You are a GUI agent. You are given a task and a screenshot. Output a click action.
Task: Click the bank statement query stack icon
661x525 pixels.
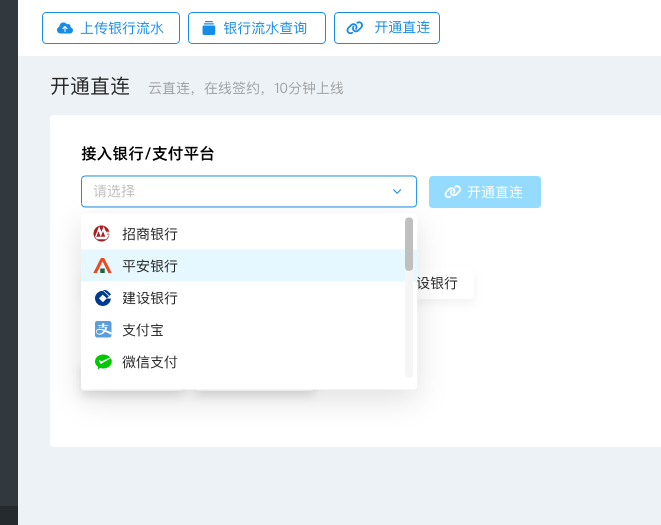209,28
